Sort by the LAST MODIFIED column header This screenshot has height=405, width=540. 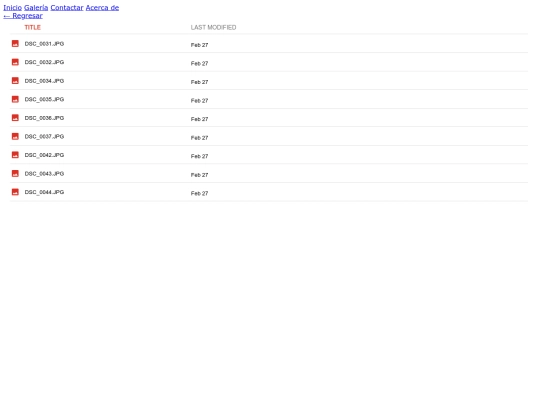click(214, 28)
